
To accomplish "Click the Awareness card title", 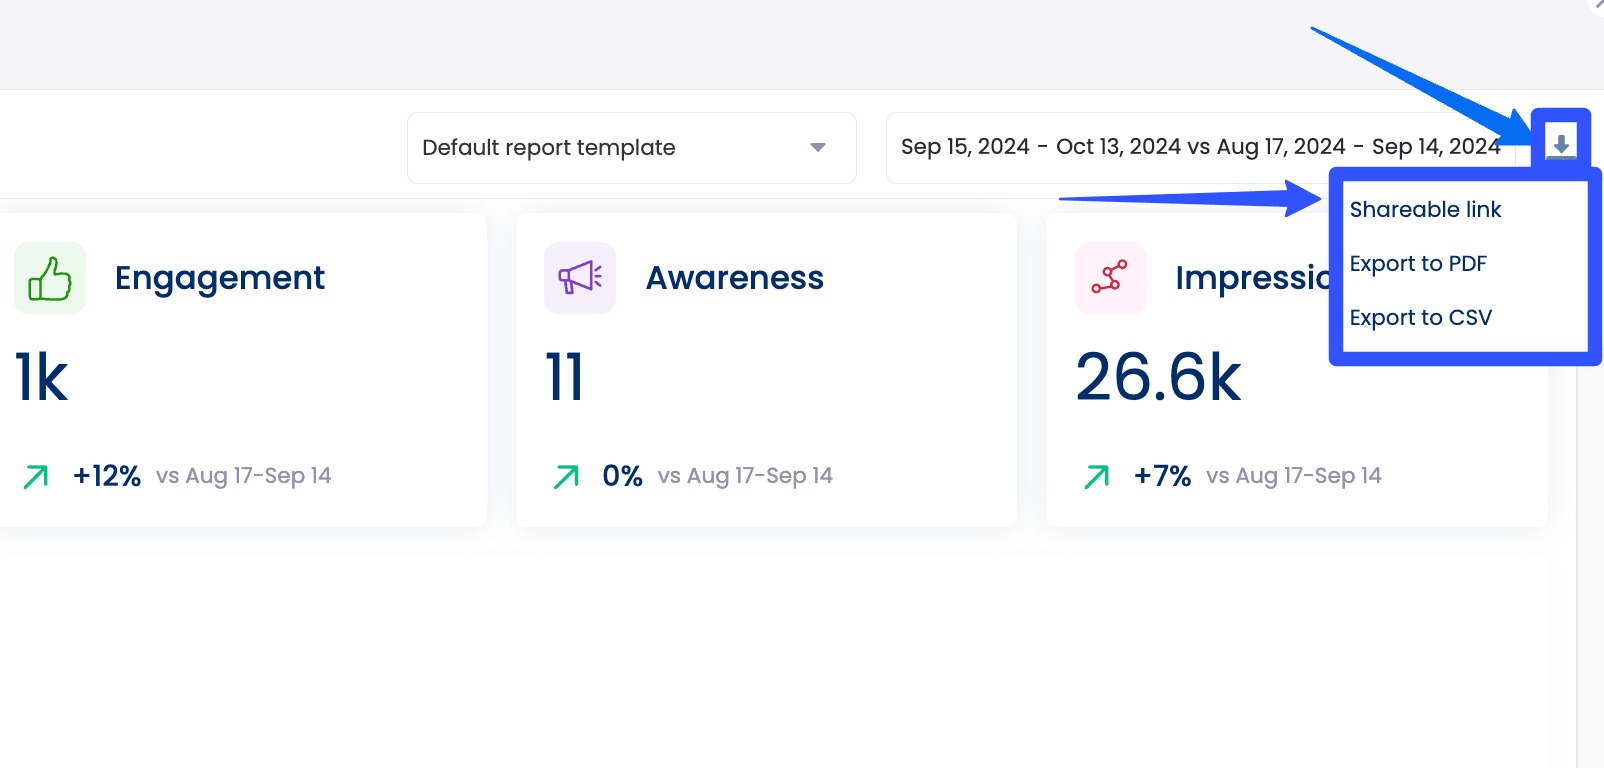I will point(735,278).
